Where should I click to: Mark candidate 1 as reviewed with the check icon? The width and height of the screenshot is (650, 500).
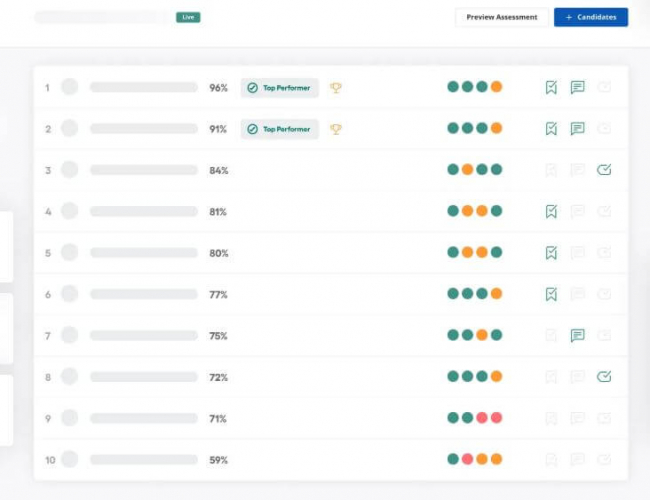click(604, 87)
